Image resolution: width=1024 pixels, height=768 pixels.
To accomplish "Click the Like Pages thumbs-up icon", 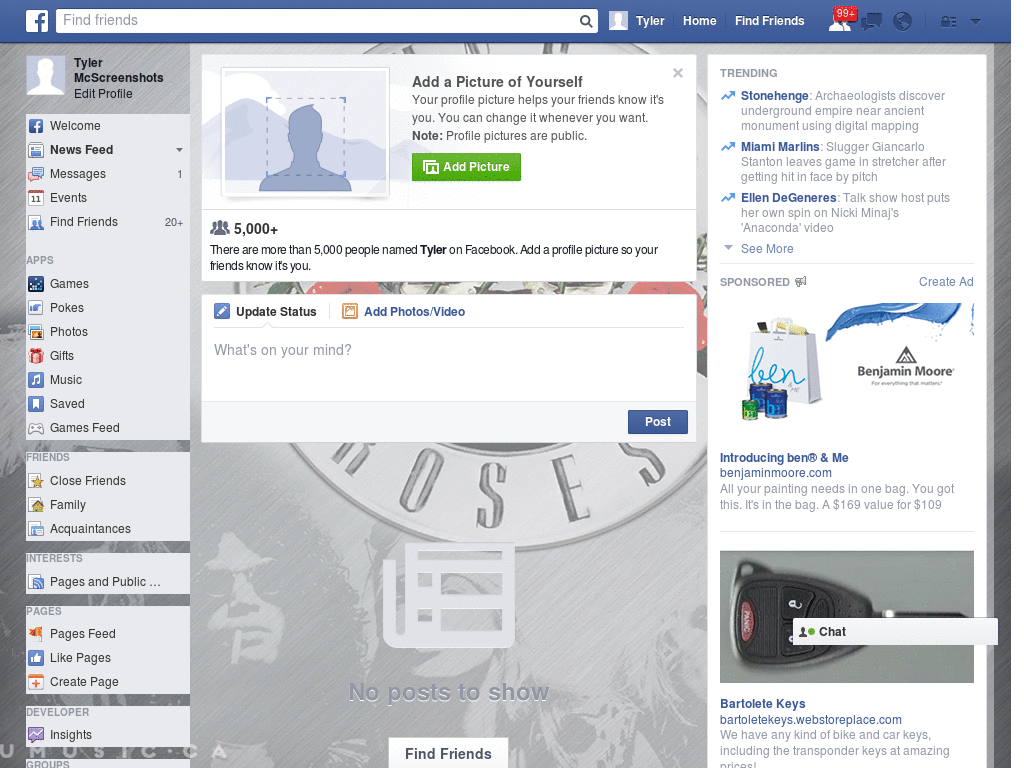I will pos(36,658).
